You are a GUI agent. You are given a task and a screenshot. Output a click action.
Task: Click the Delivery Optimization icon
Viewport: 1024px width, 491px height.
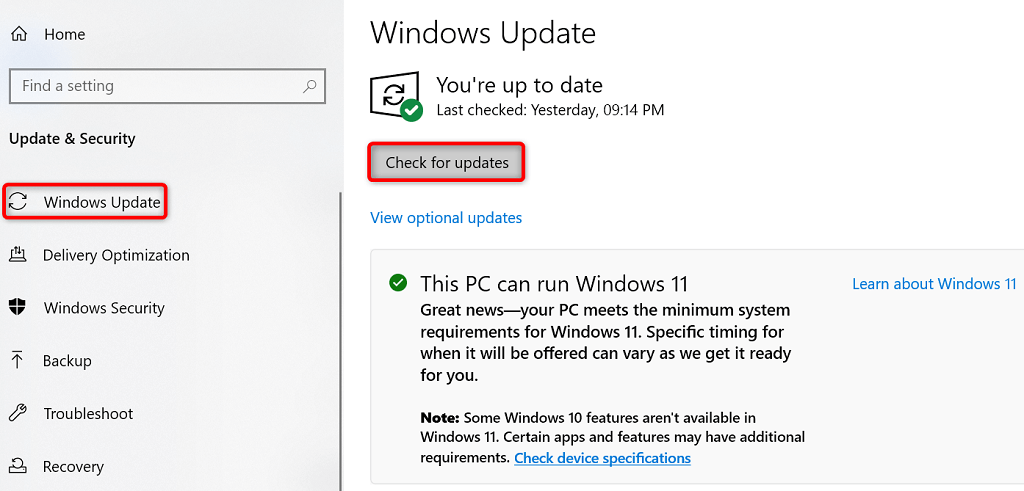pos(18,255)
